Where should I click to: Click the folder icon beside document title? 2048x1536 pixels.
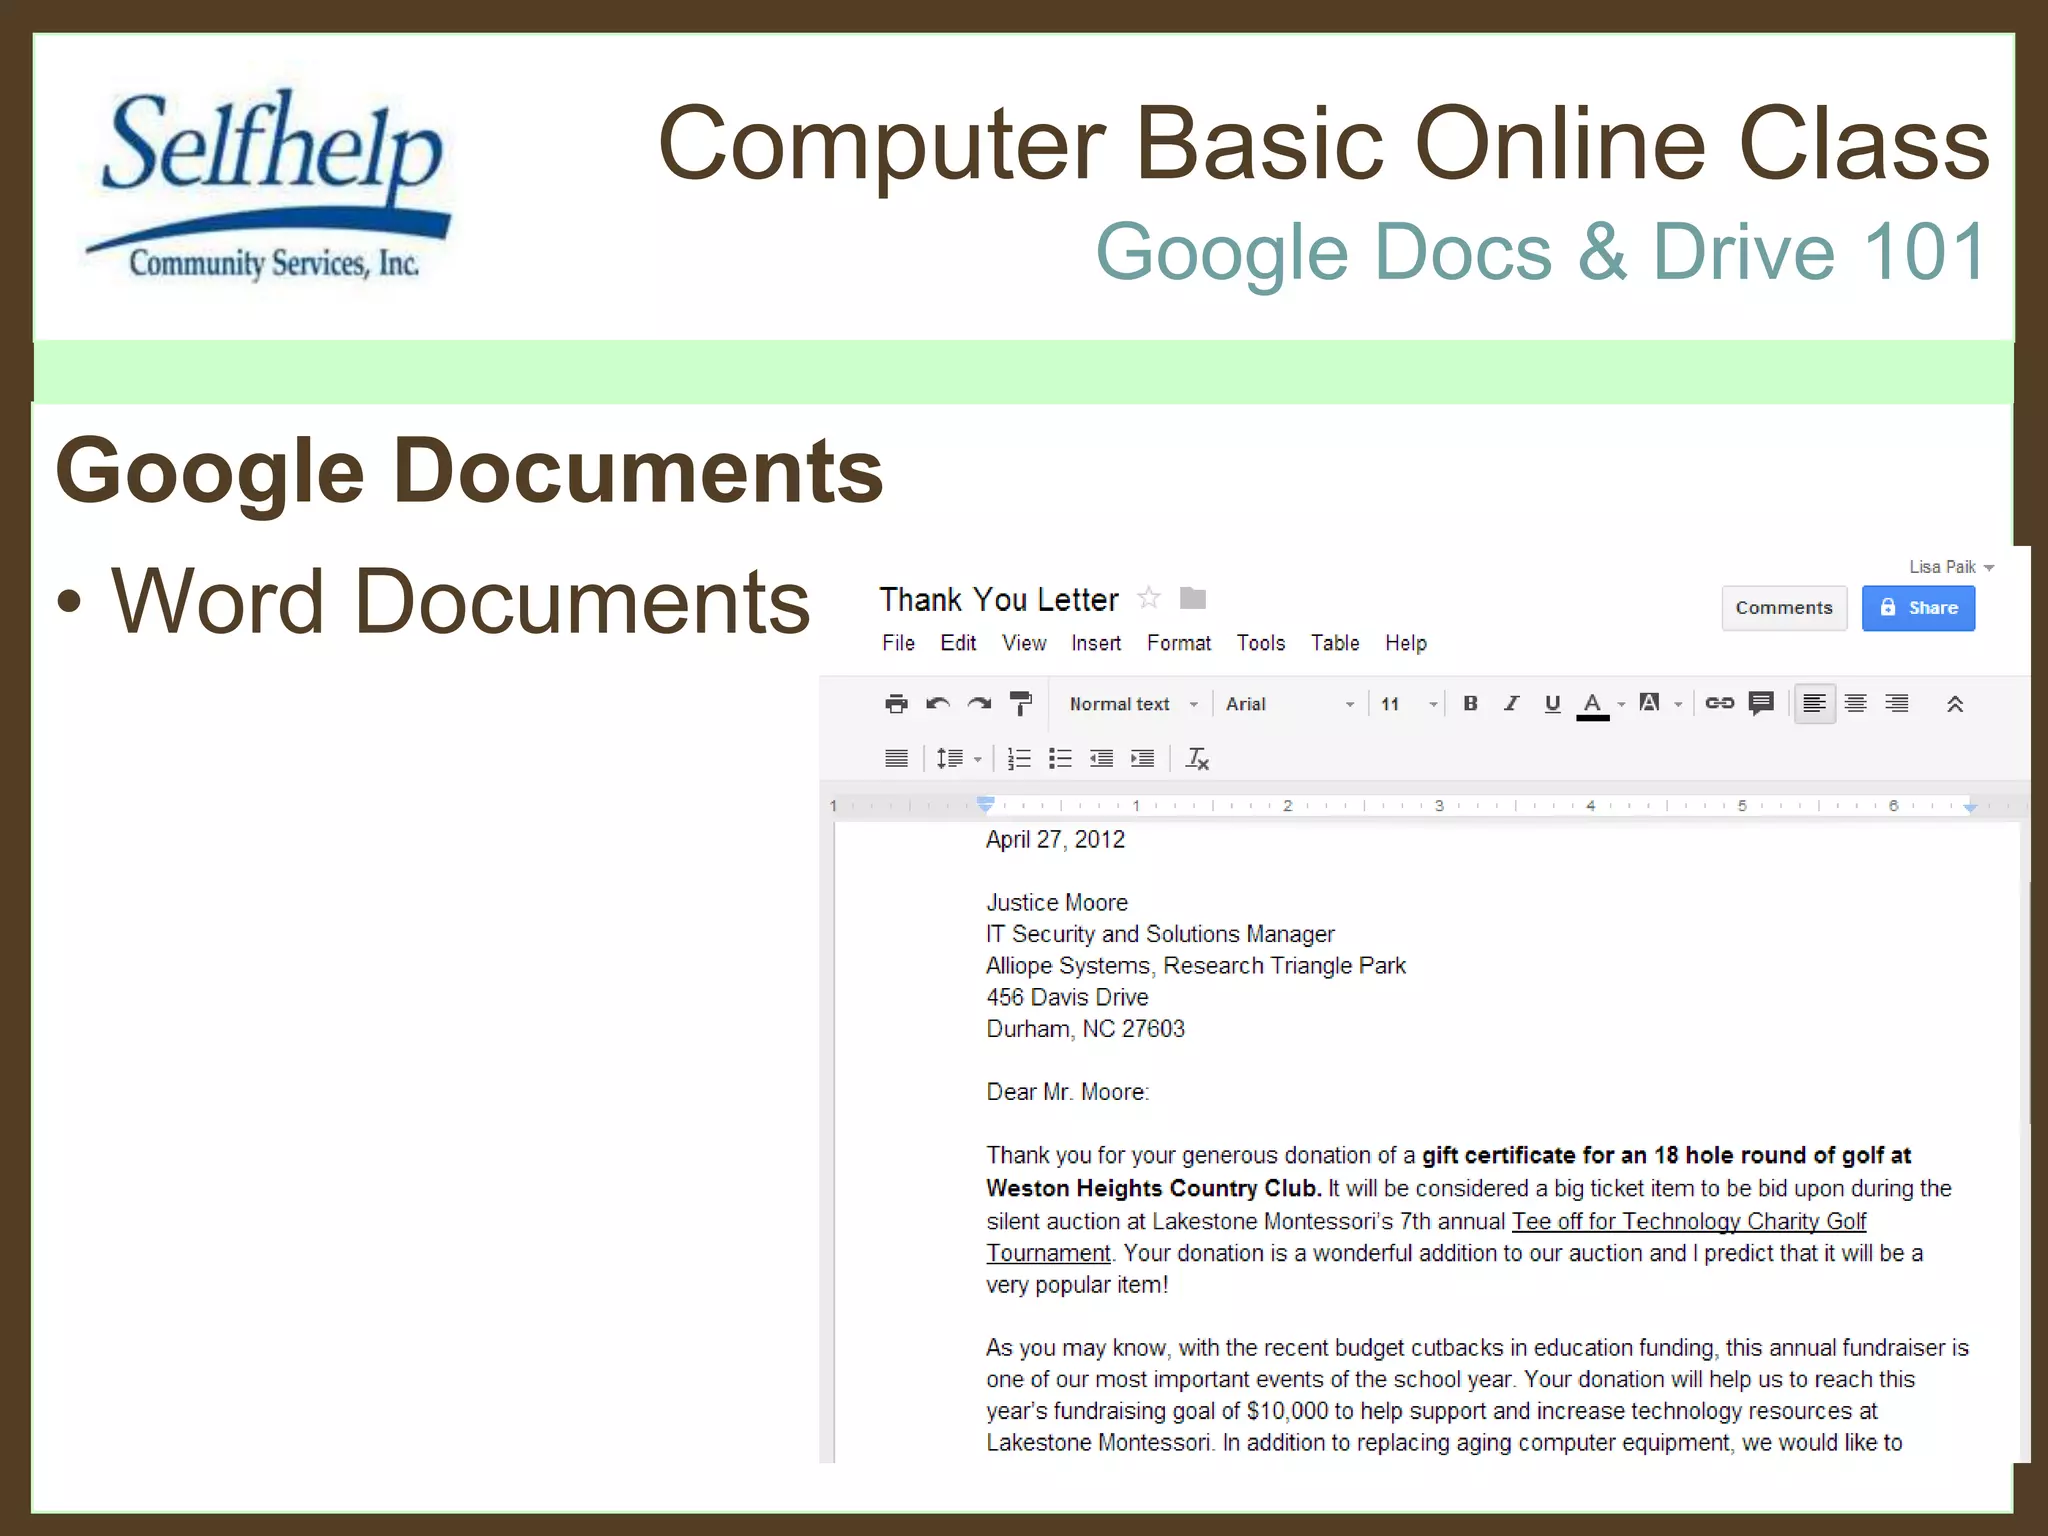point(1193,598)
